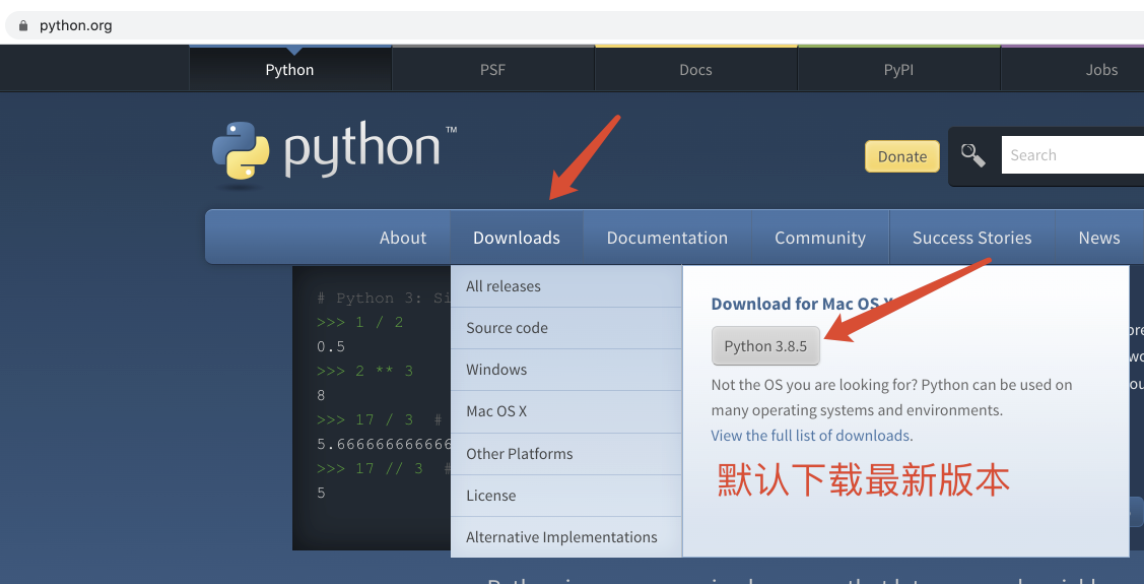Click the search magnifier icon
The image size is (1145, 584).
point(973,155)
